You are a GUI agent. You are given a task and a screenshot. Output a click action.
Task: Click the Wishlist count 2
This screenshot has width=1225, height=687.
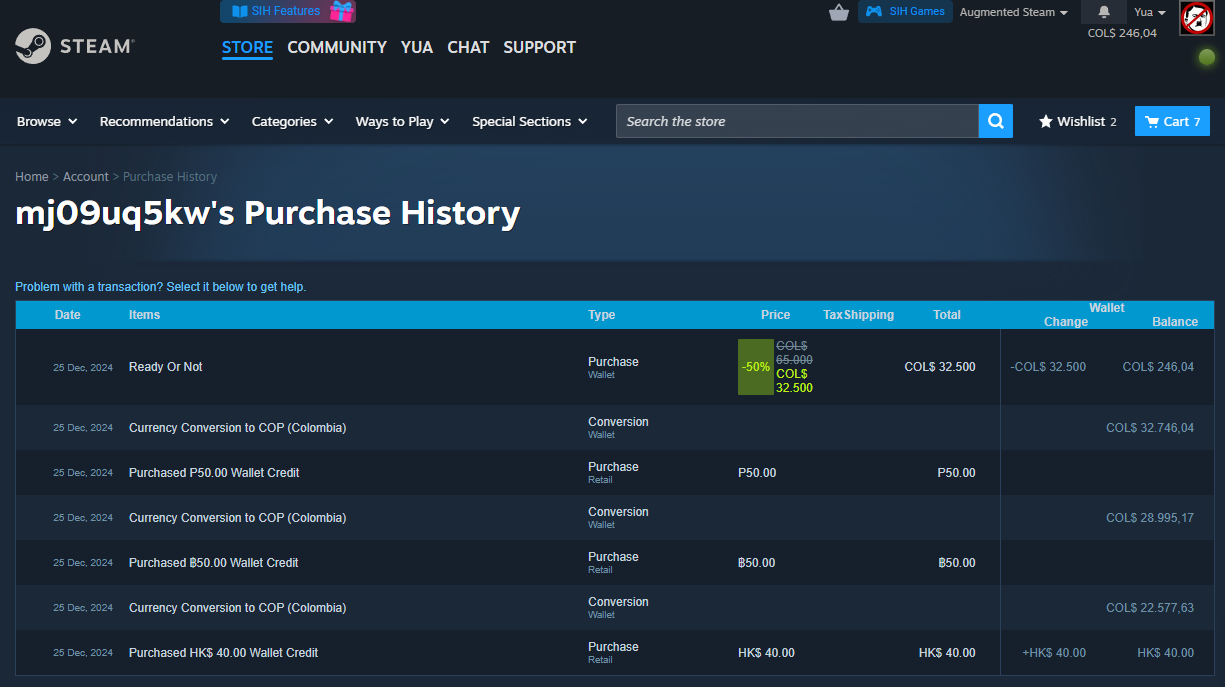click(x=1113, y=122)
